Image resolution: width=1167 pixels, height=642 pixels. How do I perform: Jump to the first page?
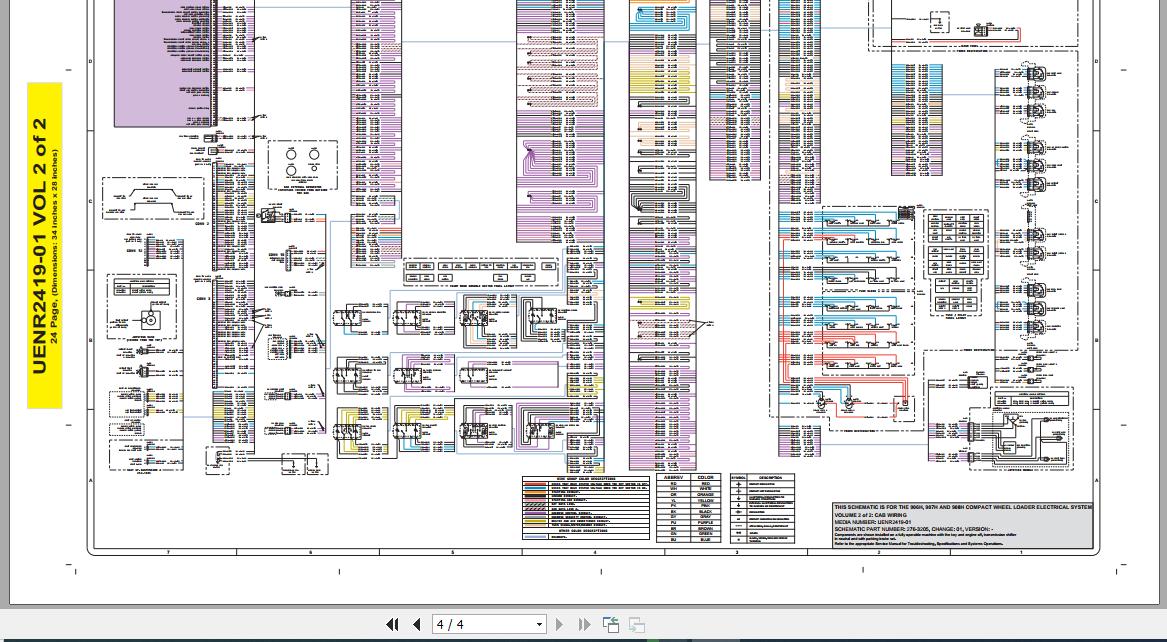tap(392, 625)
